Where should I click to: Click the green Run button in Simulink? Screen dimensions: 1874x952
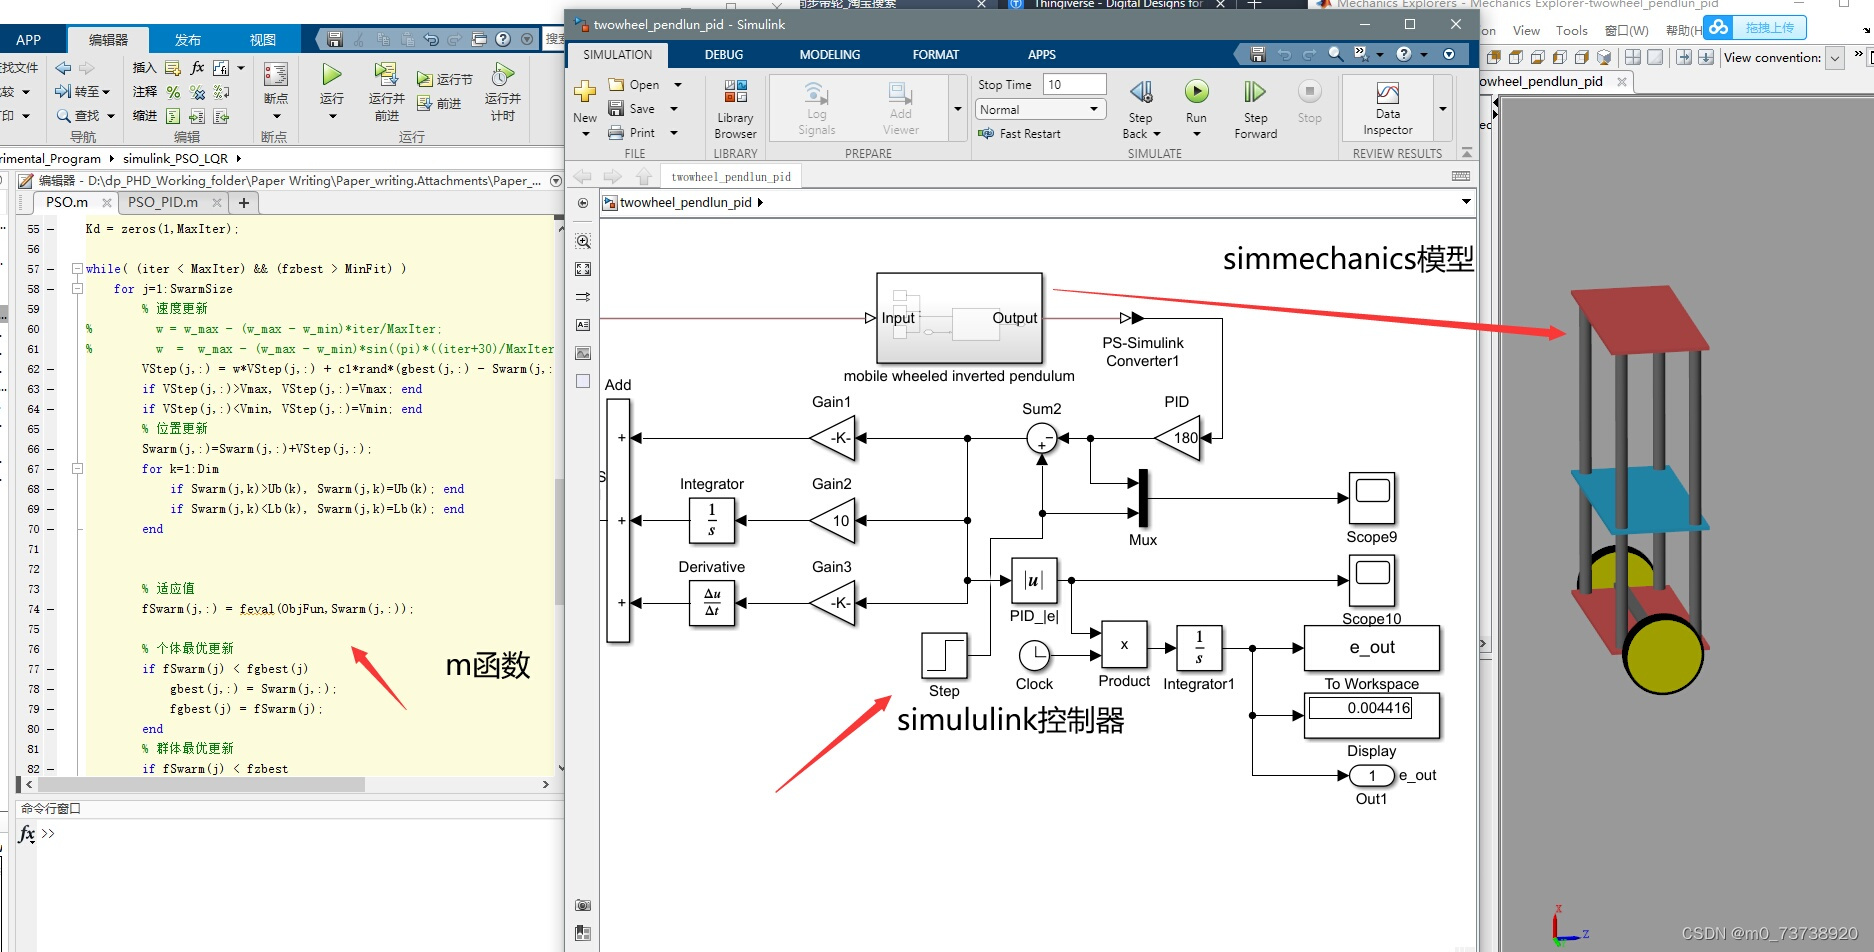(1196, 92)
